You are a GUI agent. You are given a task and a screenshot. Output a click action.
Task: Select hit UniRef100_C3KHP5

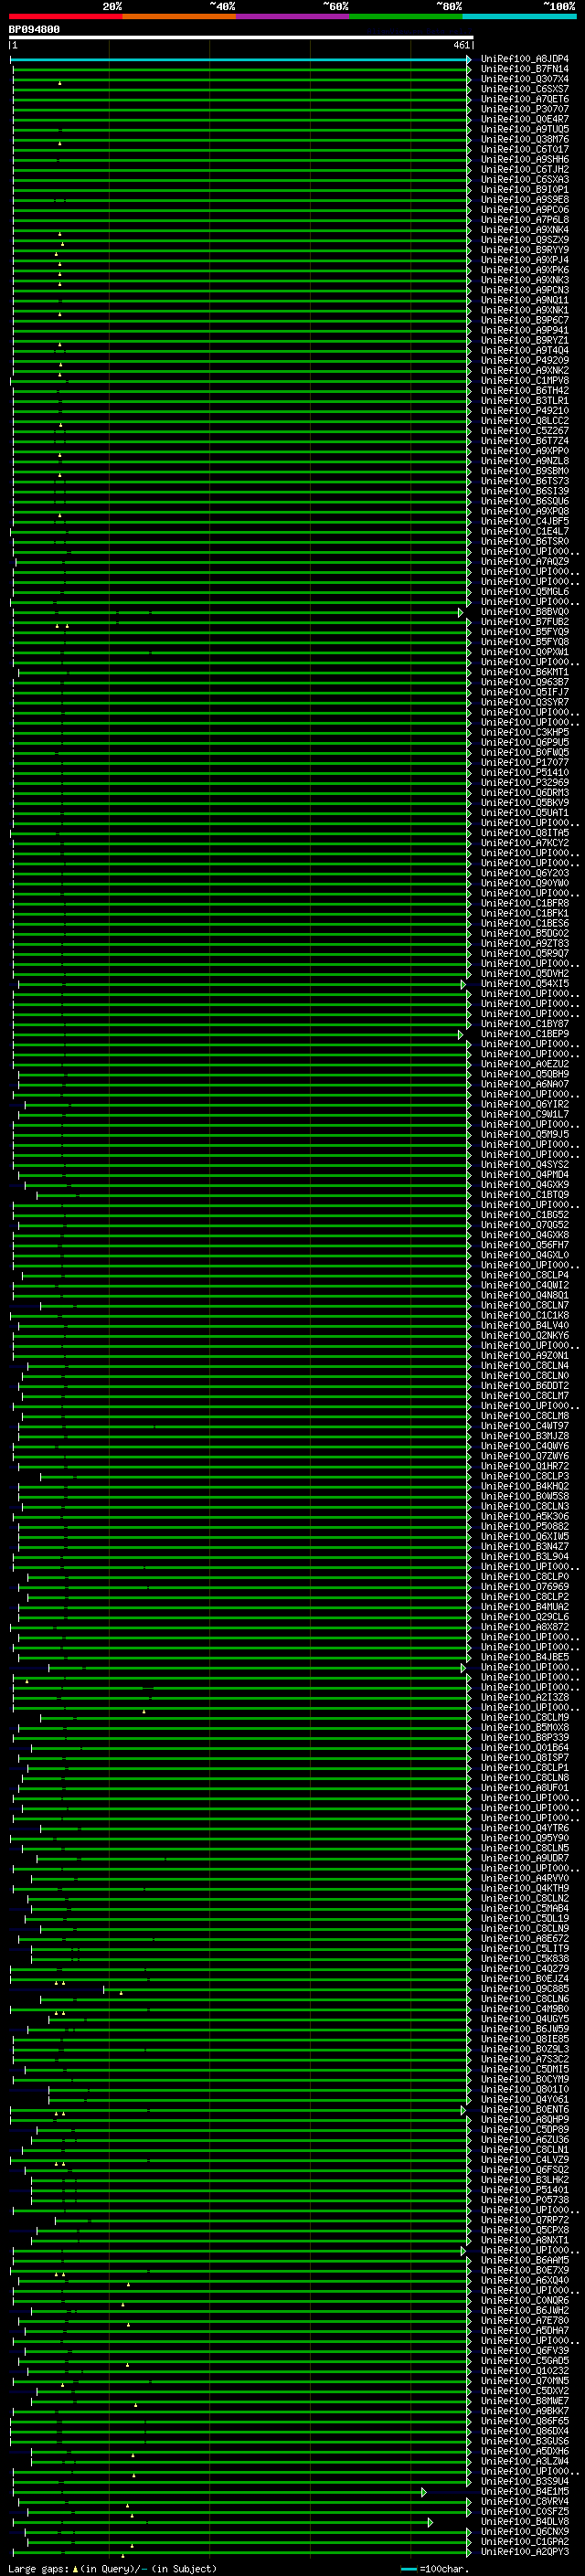point(524,732)
